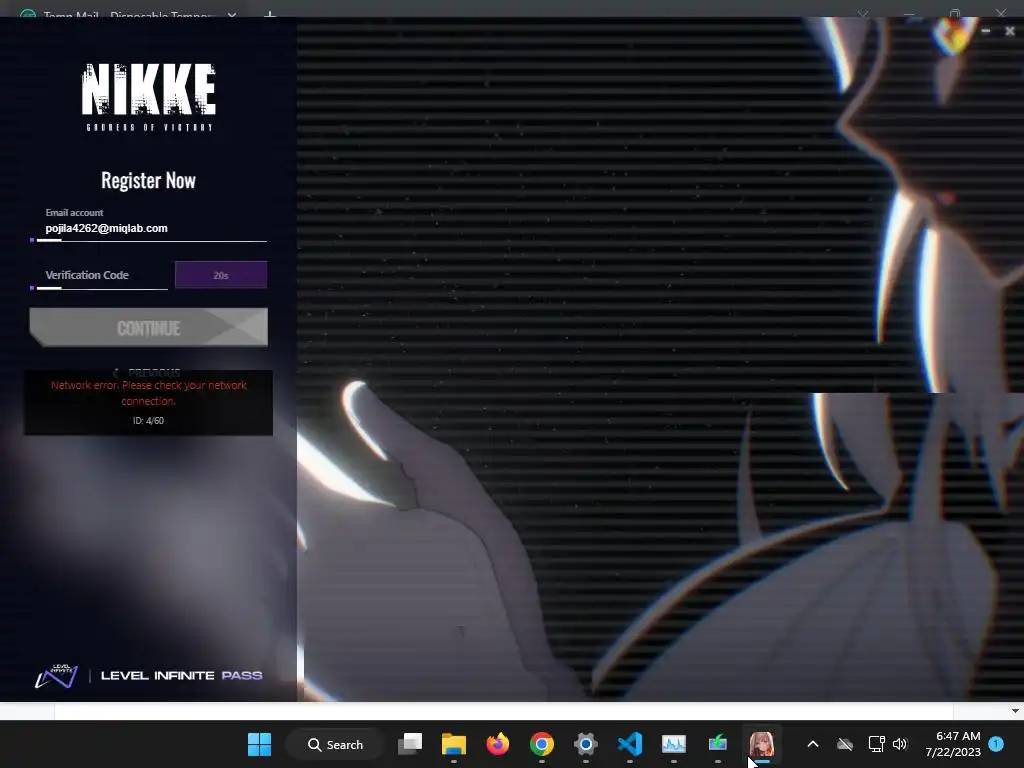Minimize the NIKKE launcher window
The width and height of the screenshot is (1024, 768).
pos(986,31)
